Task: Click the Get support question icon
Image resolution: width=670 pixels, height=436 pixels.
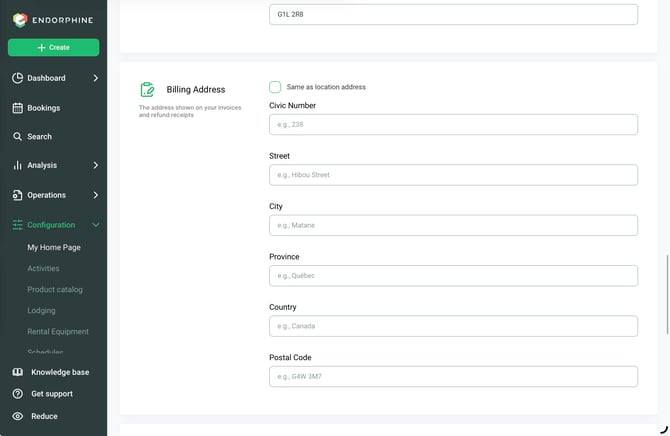Action: click(x=18, y=394)
